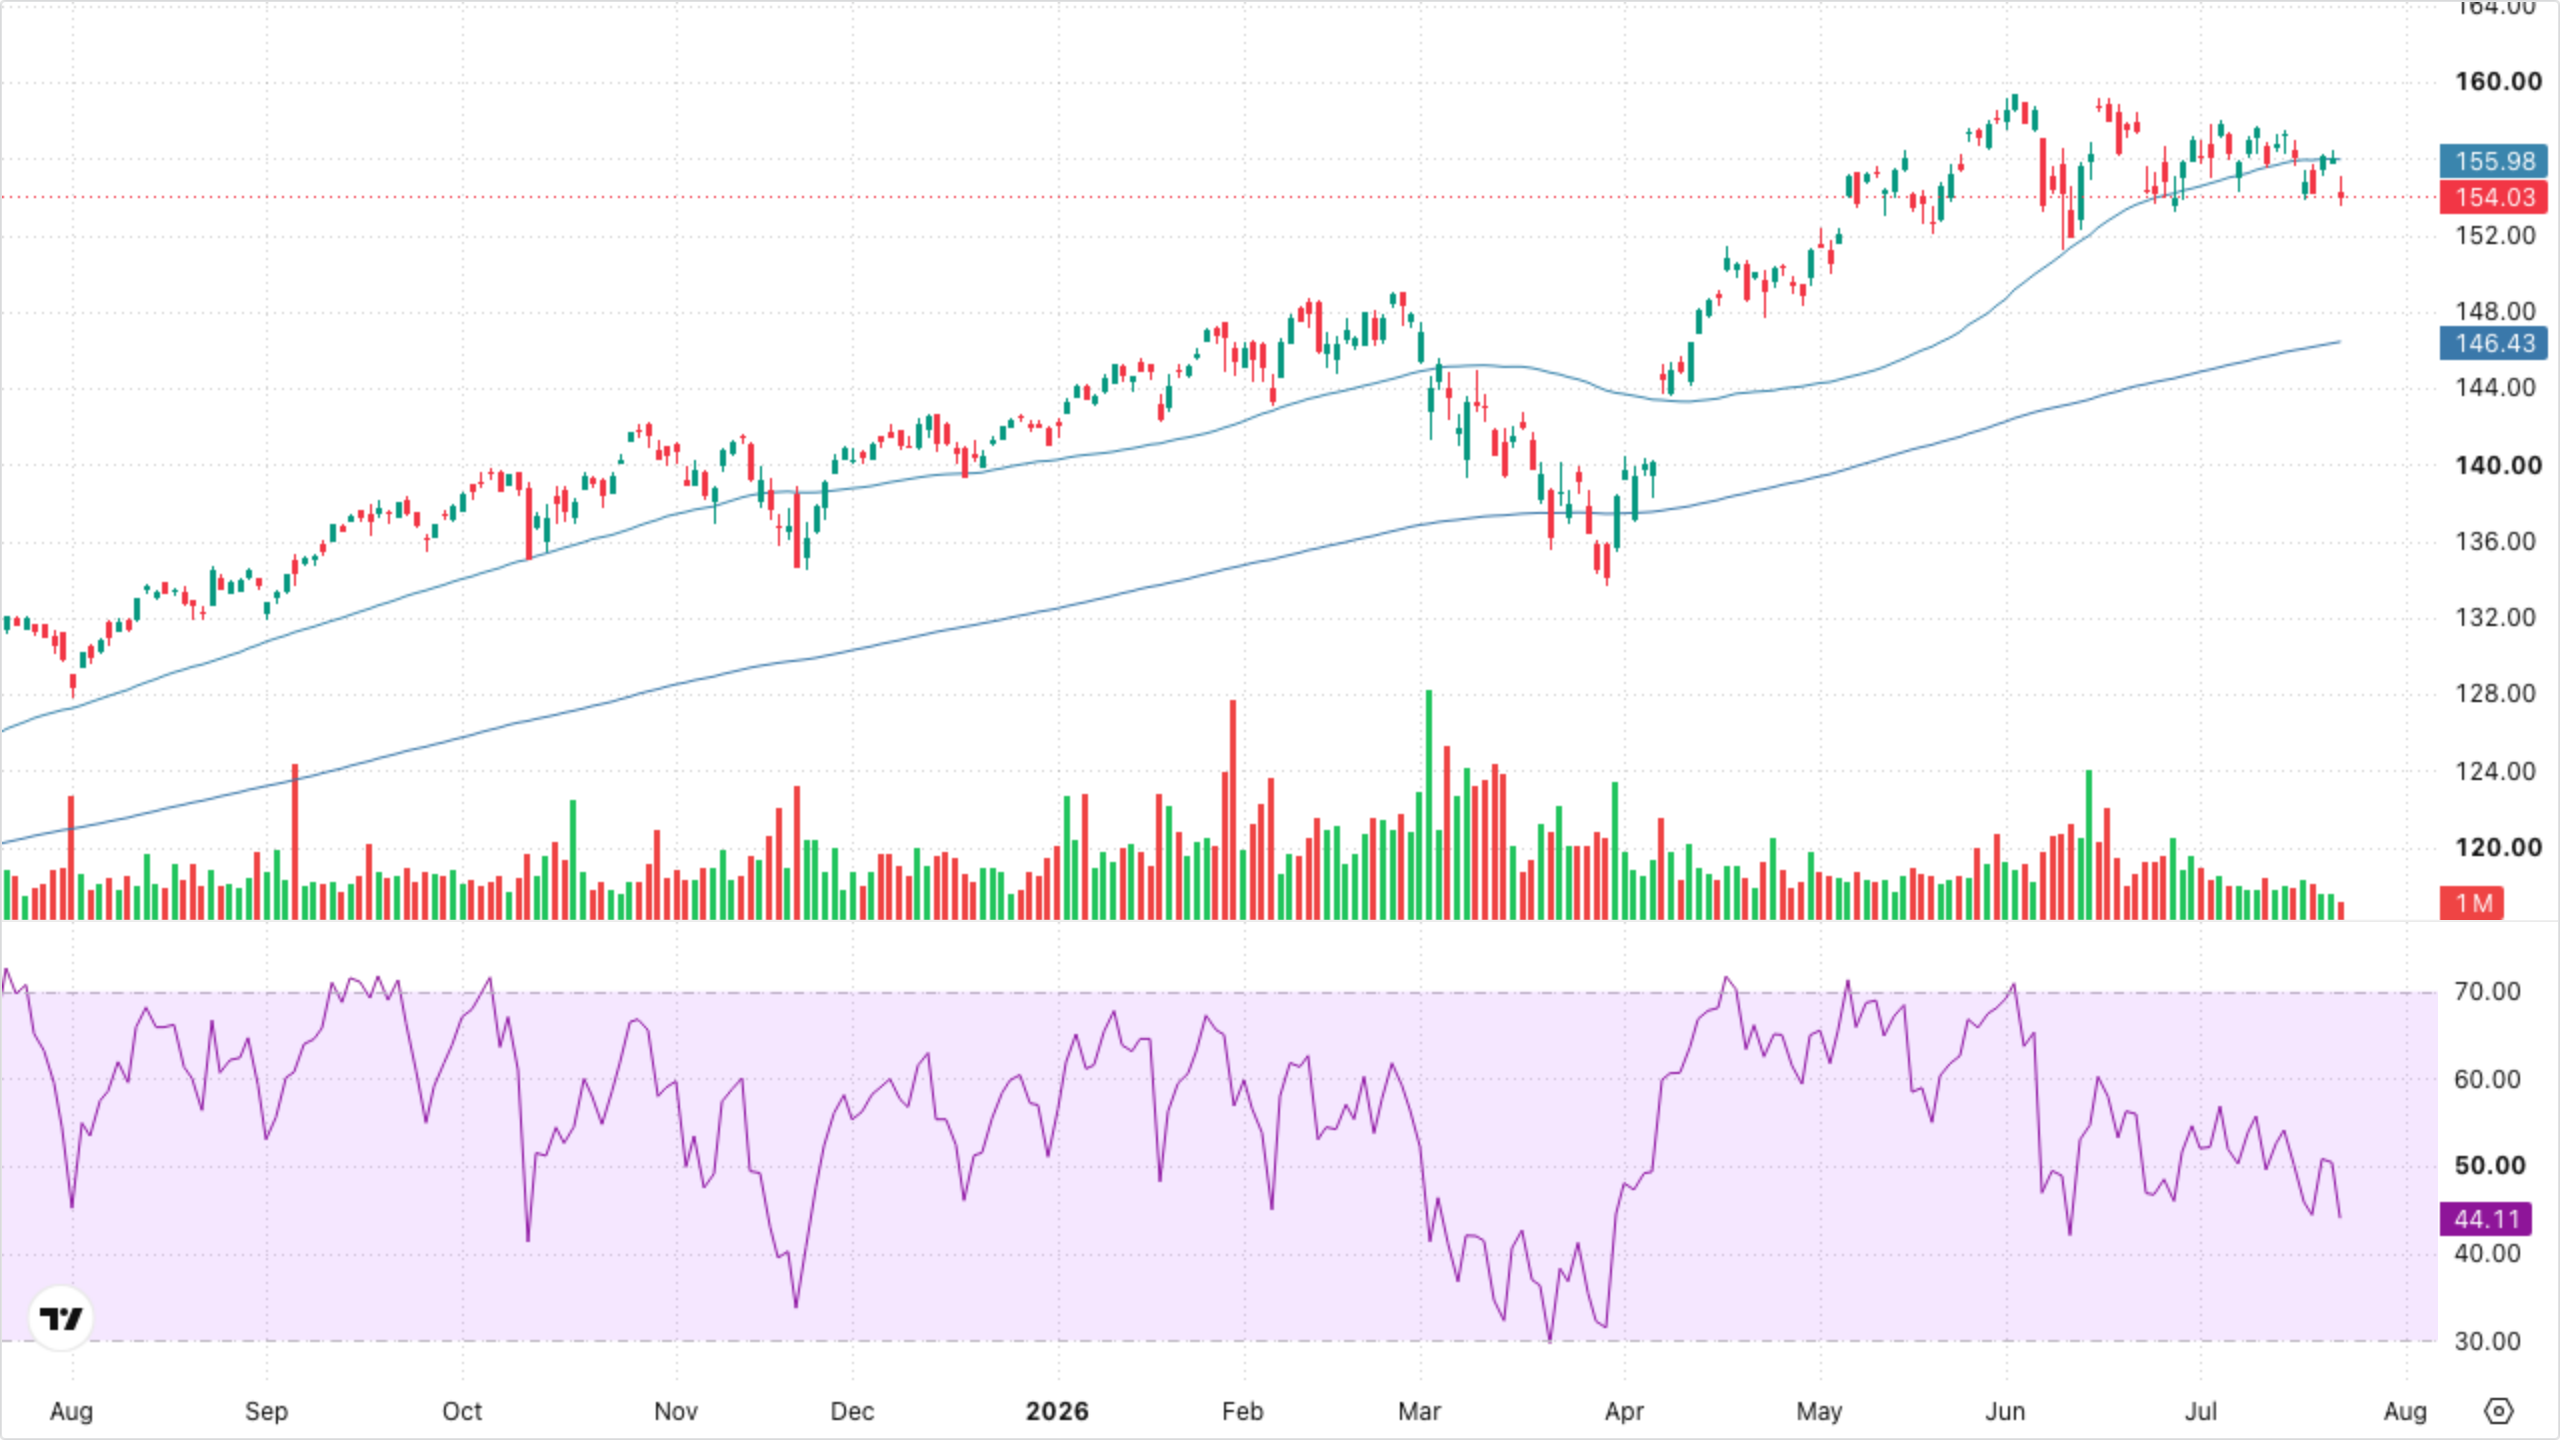Click the Jun label on time axis

click(x=2005, y=1411)
